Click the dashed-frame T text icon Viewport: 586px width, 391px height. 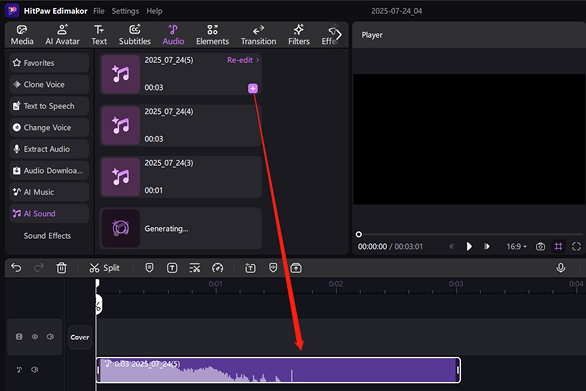click(250, 268)
